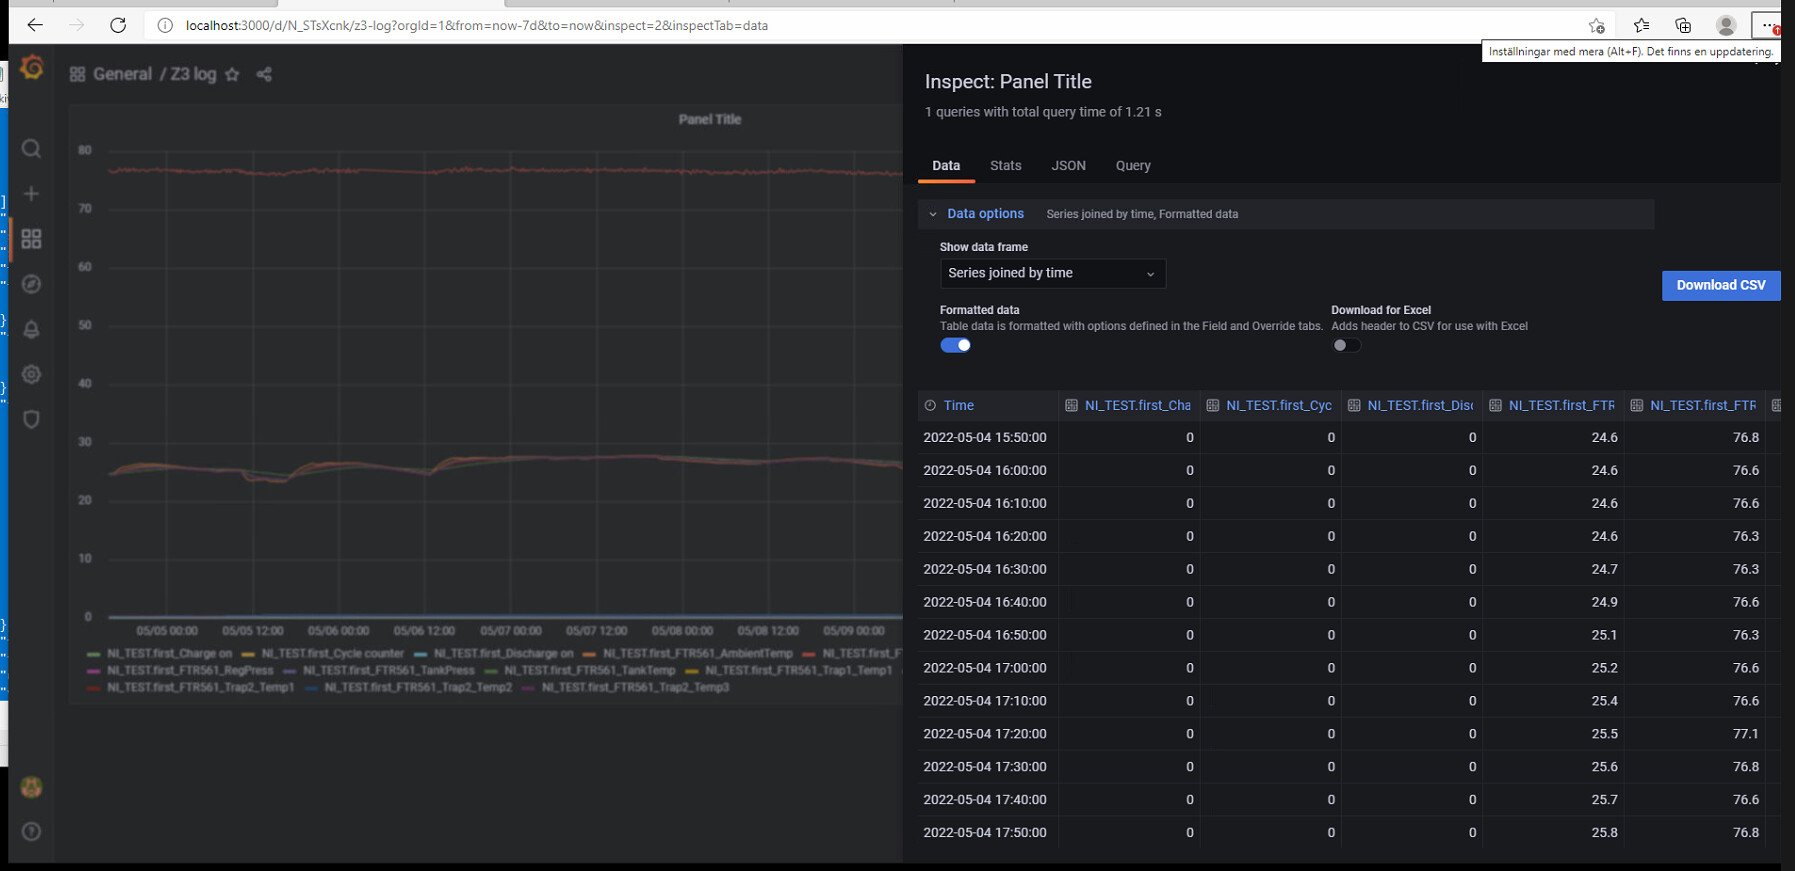Open the Dashboards grid icon in sidebar

coord(32,239)
